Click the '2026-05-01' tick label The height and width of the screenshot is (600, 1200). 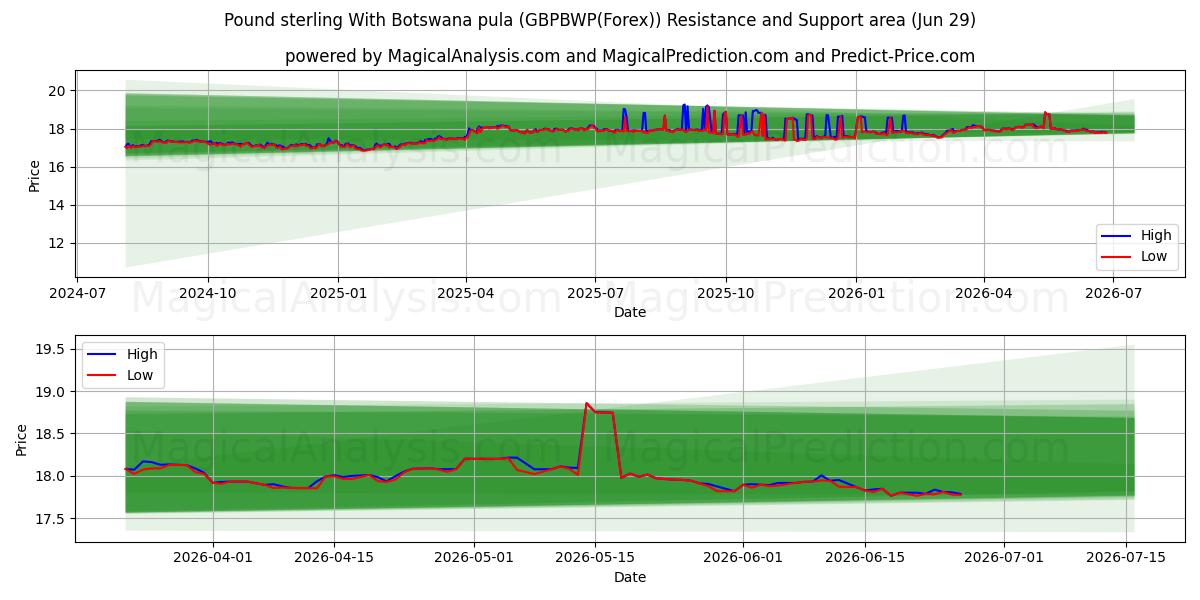pyautogui.click(x=473, y=558)
